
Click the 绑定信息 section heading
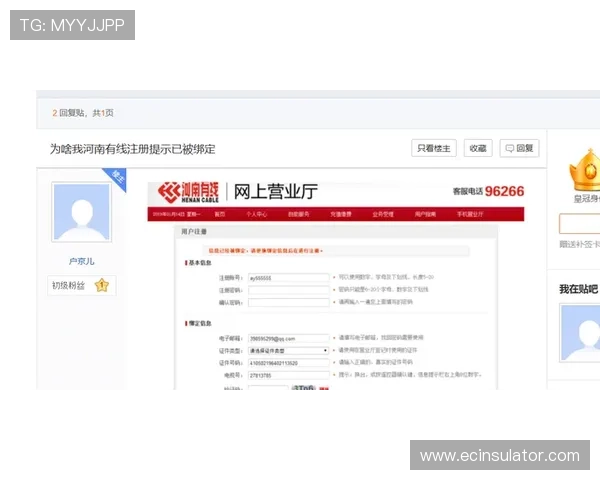coord(198,323)
